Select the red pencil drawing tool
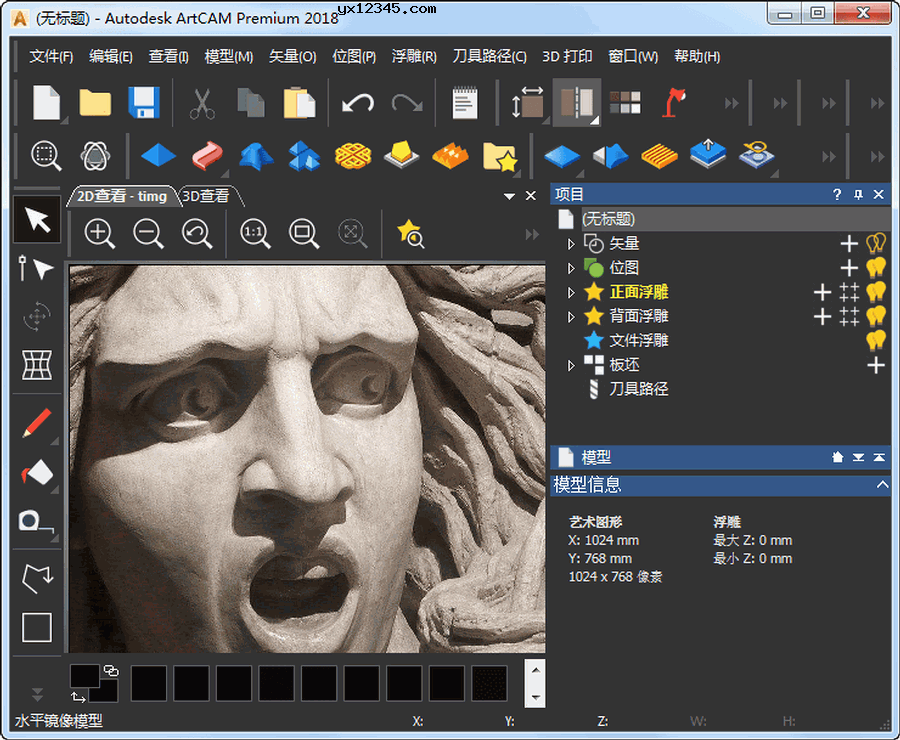Screen dimensions: 900x740 point(37,424)
